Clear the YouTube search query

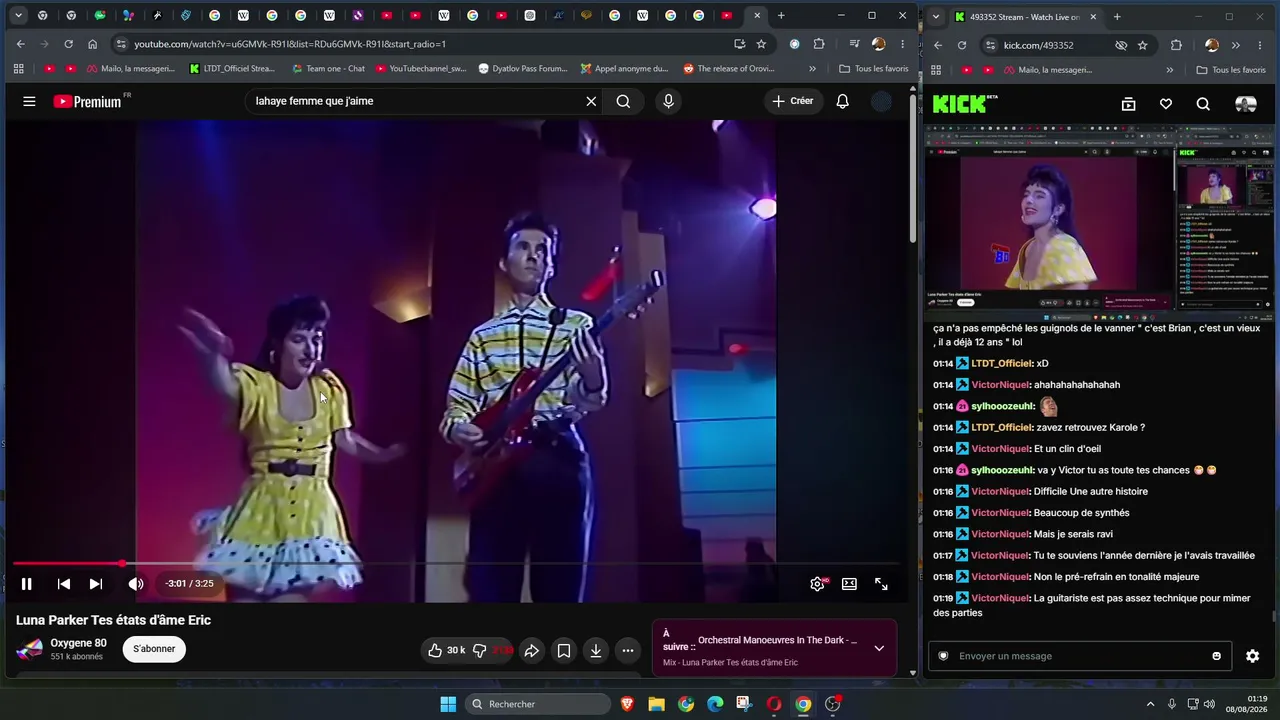pos(591,101)
